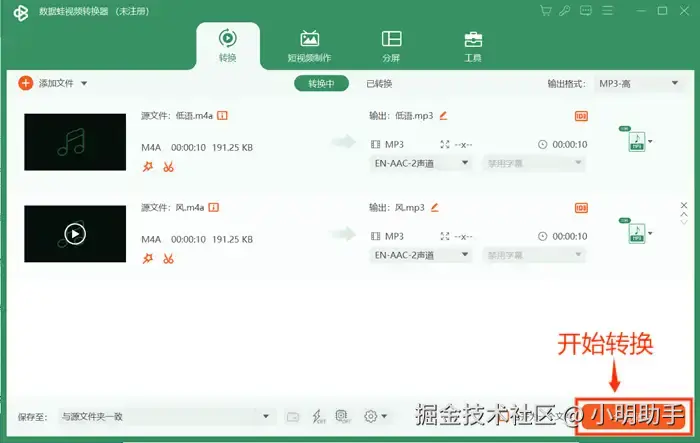Open enhance effects for 风.m4a

click(148, 259)
